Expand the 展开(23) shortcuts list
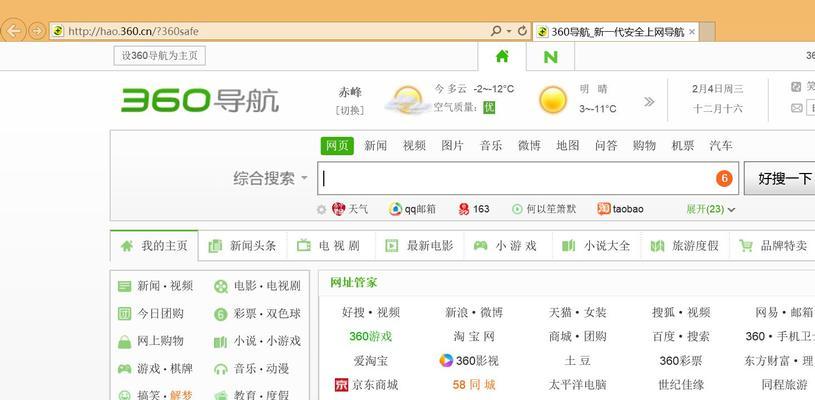The image size is (815, 400). pos(711,209)
